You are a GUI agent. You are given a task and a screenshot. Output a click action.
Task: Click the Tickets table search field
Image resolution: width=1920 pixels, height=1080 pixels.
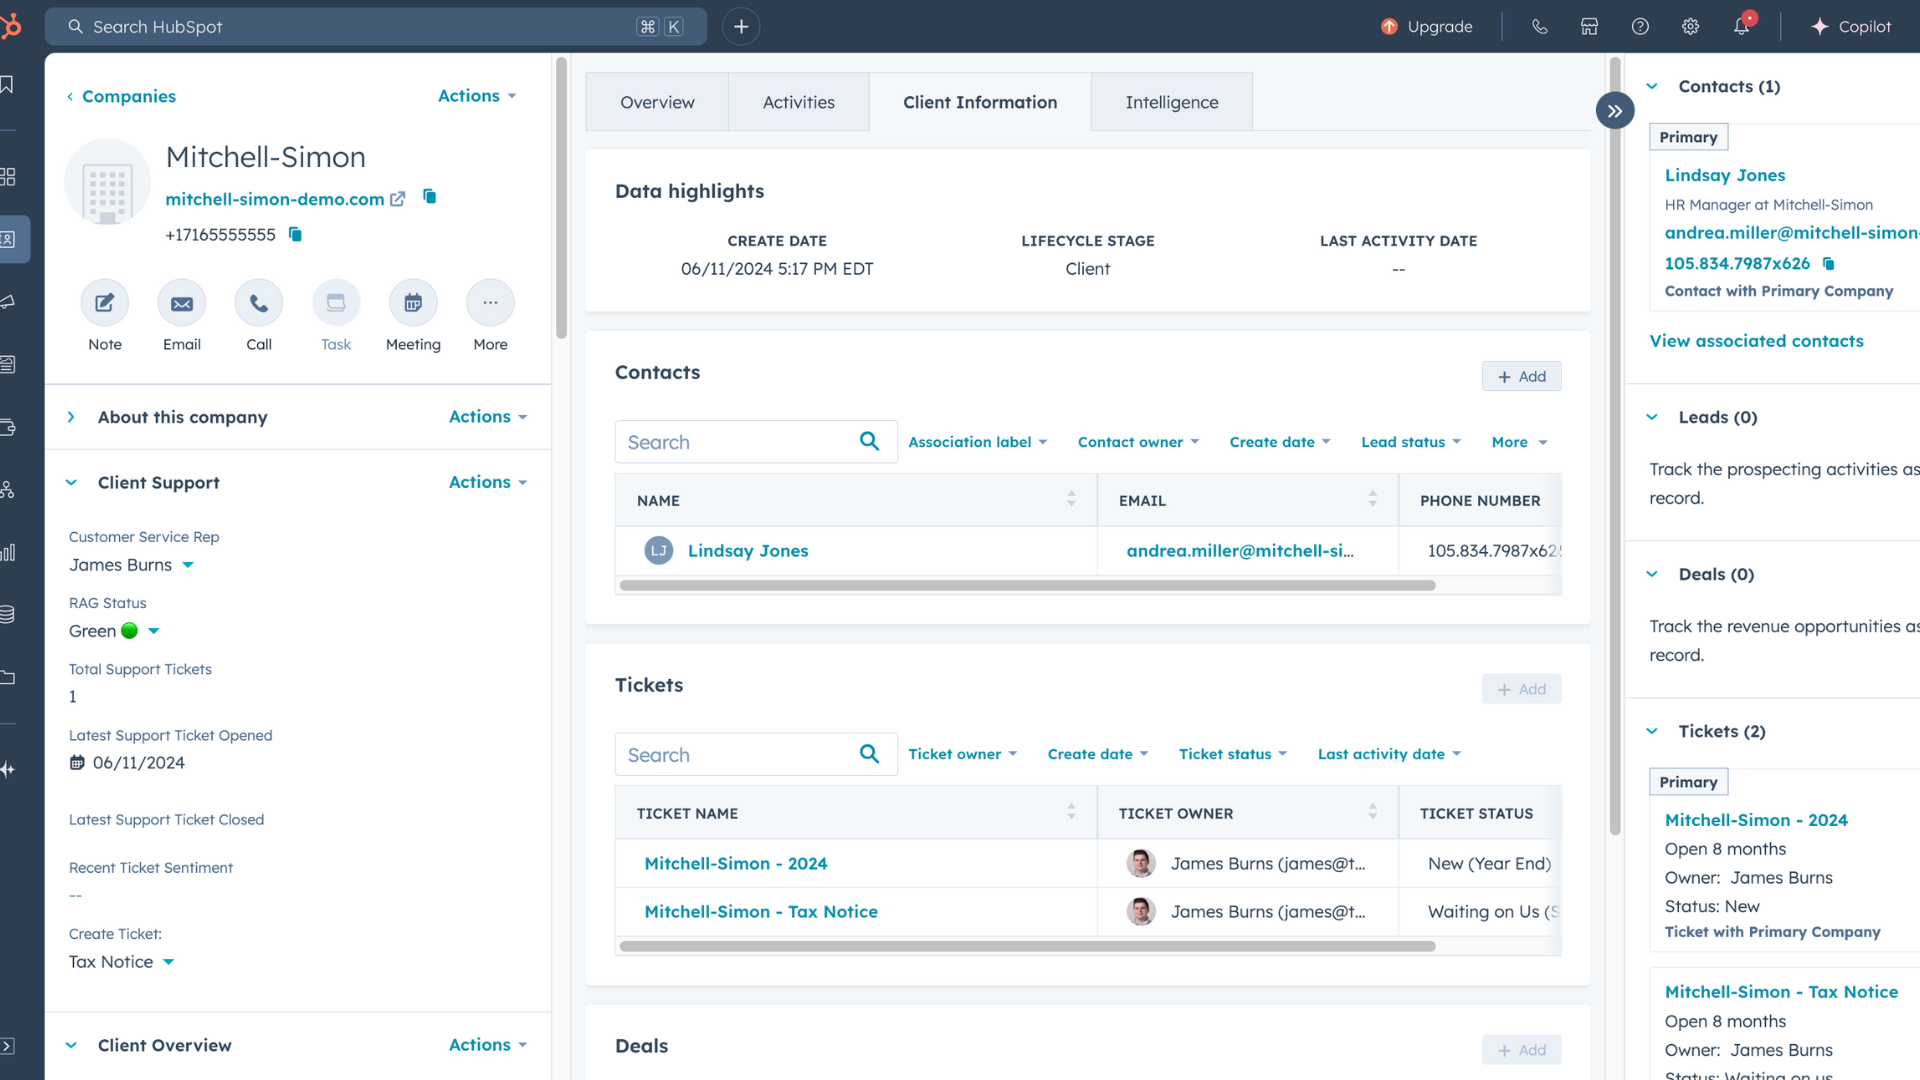735,755
